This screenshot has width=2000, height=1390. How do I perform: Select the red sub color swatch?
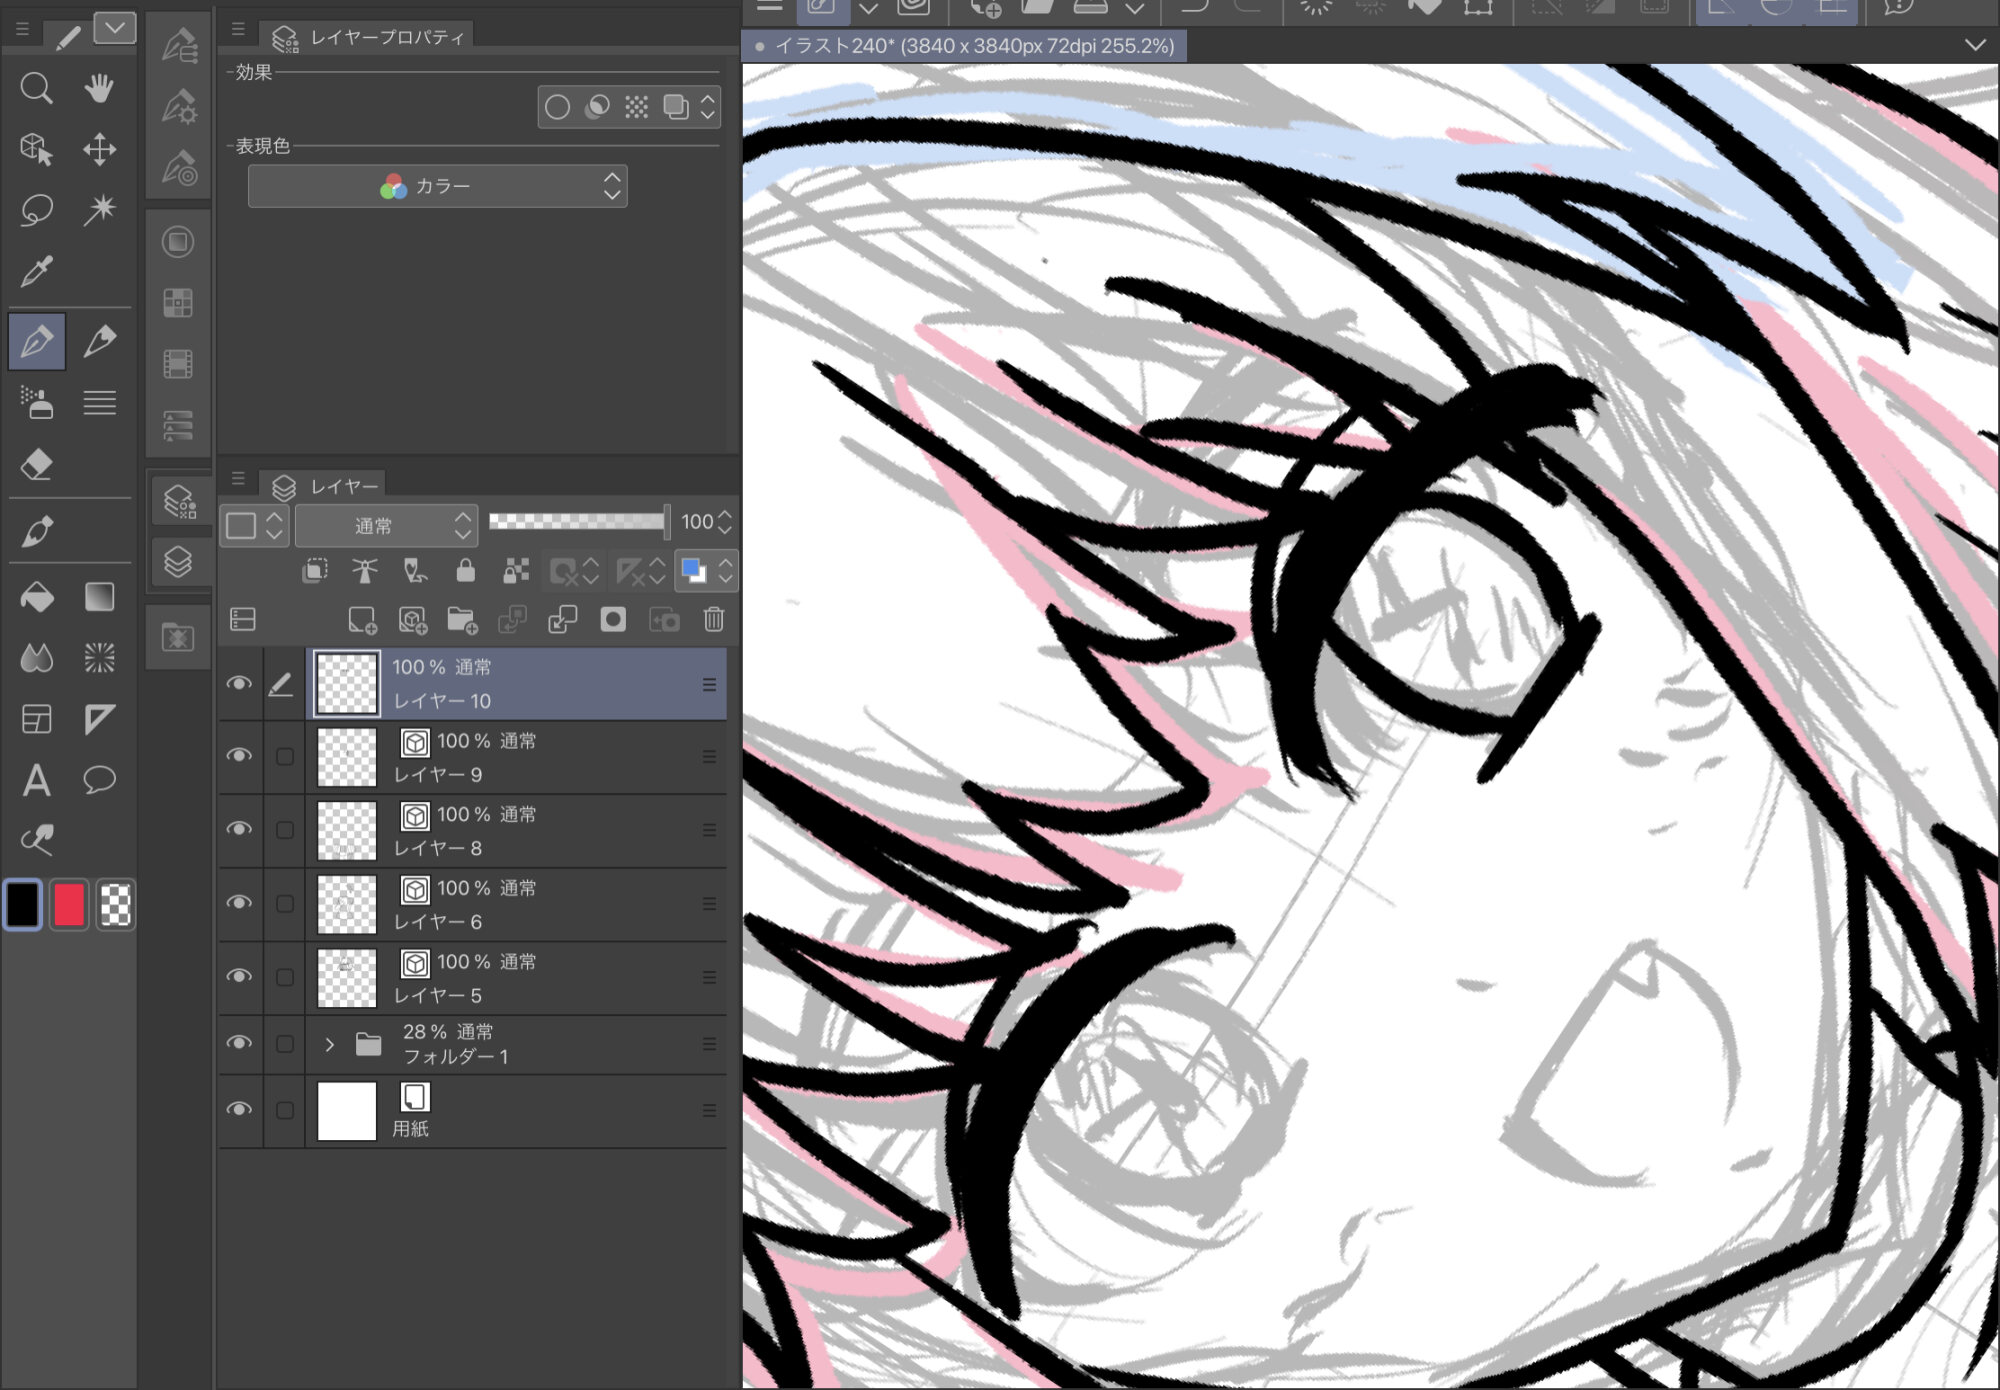[x=69, y=905]
